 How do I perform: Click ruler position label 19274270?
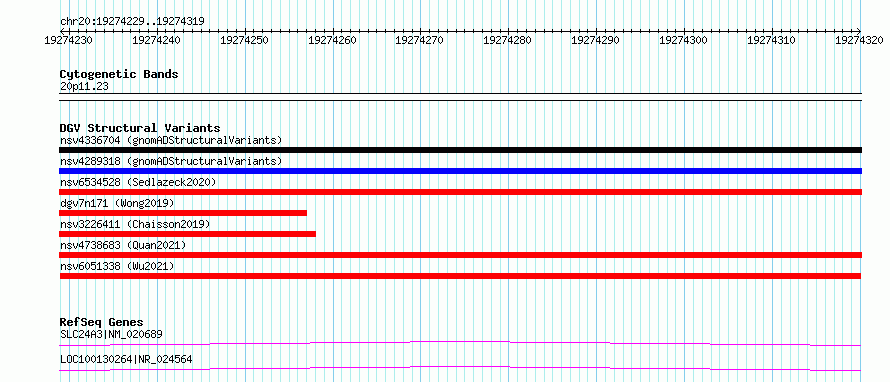(420, 40)
